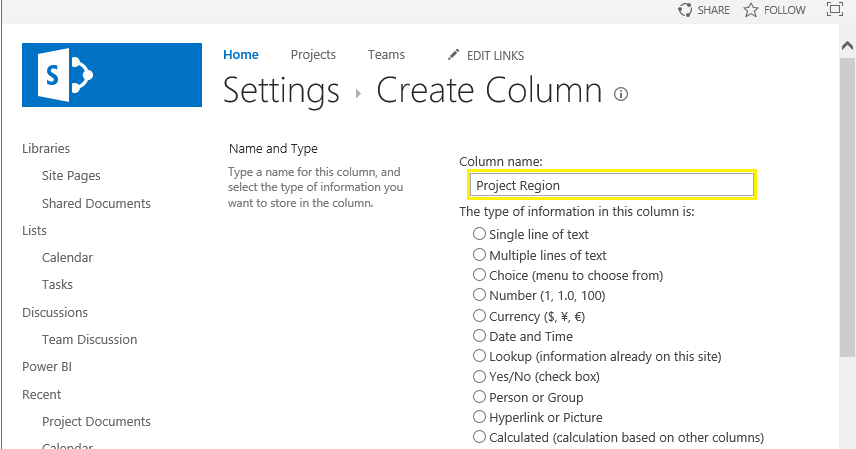Select Multiple lines of text option
The height and width of the screenshot is (449, 856).
479,255
